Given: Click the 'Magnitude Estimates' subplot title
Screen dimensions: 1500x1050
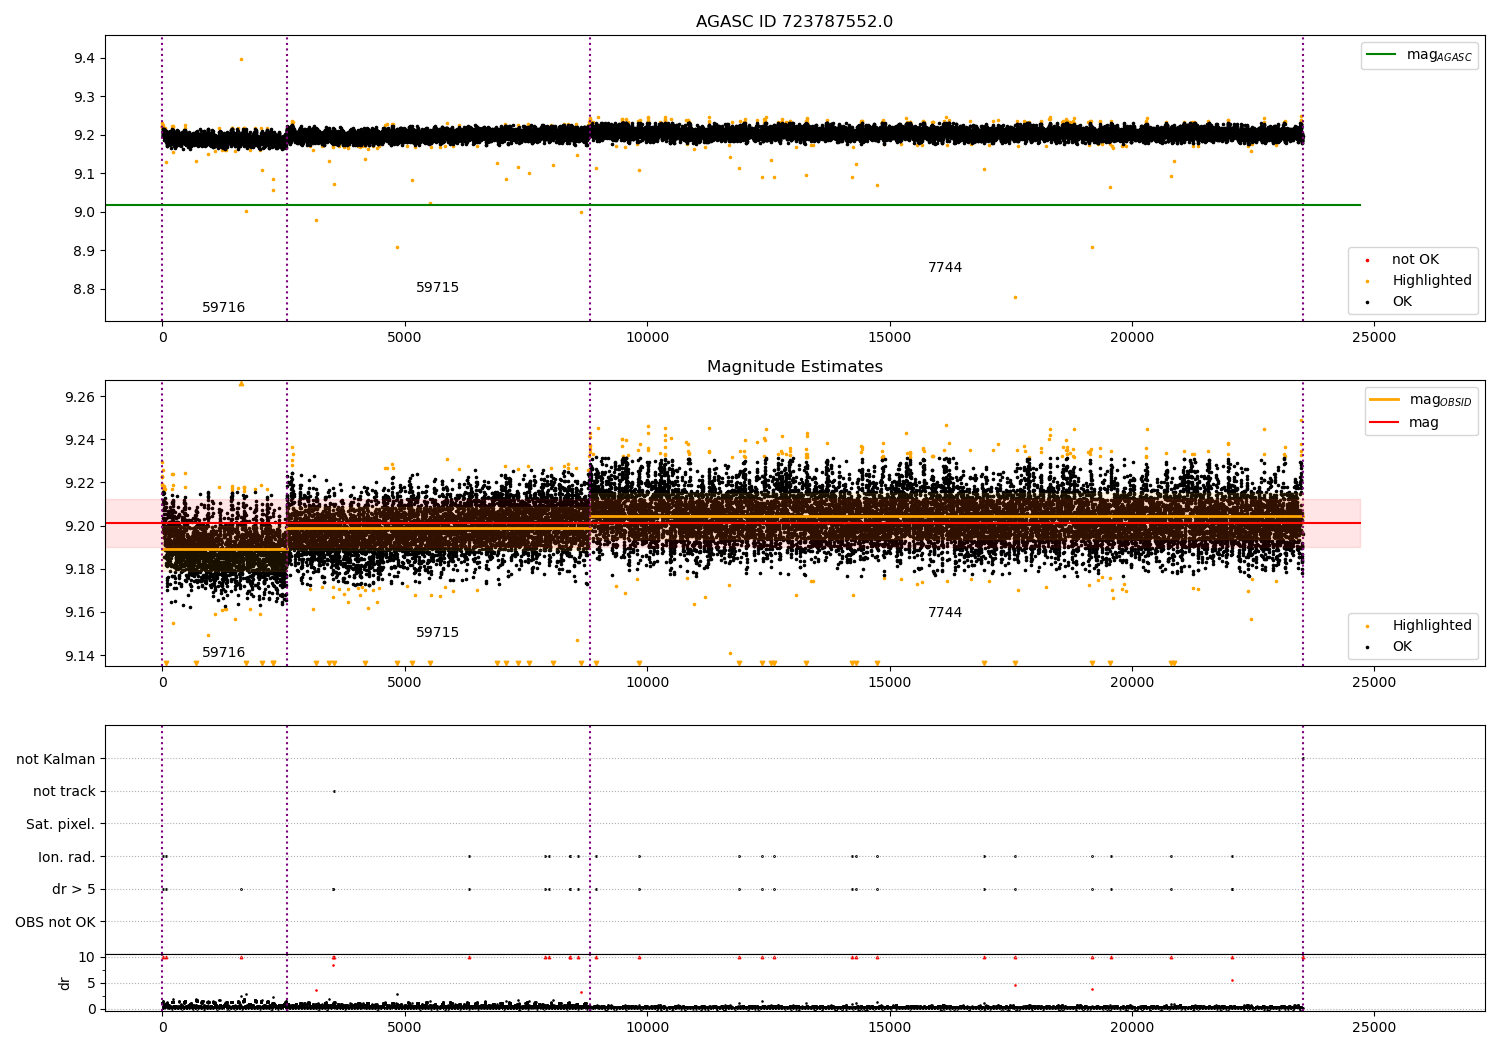Looking at the screenshot, I should [794, 367].
